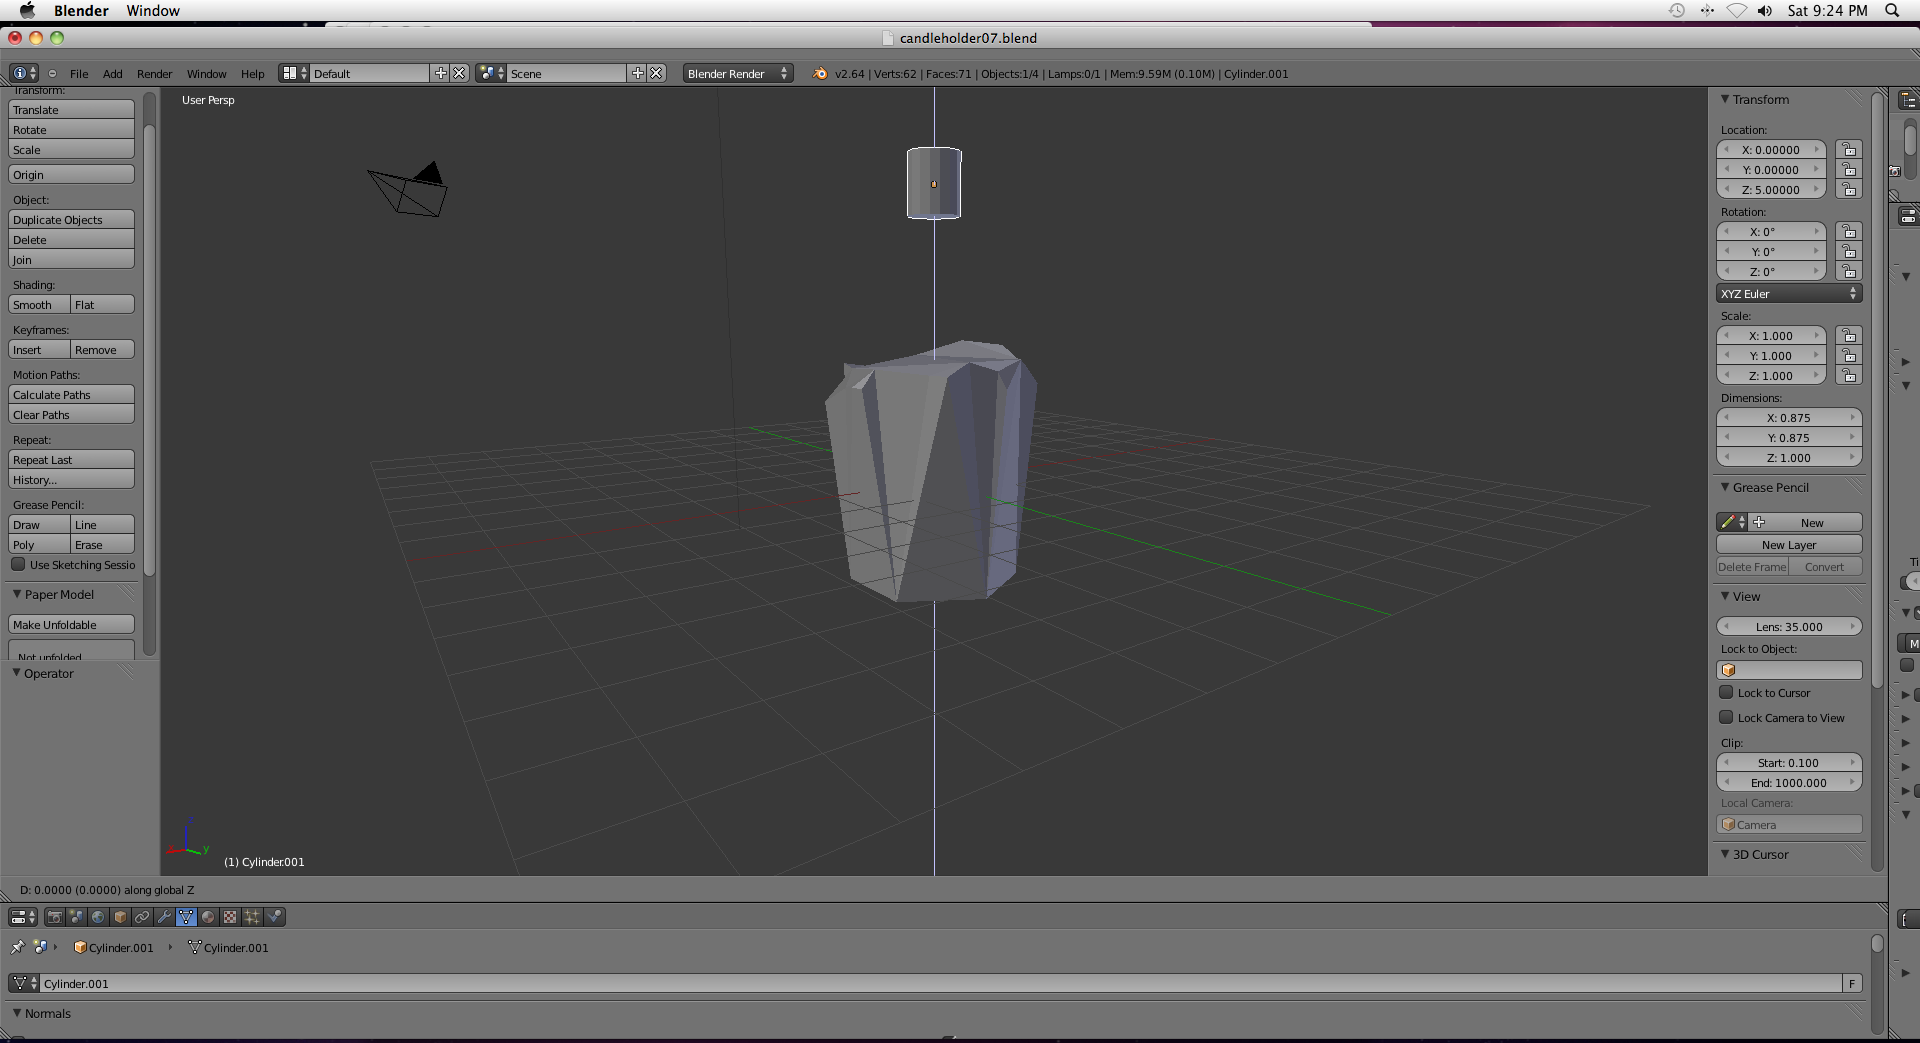Screen dimensions: 1920x1043
Task: Click the macOS volume icon
Action: pyautogui.click(x=1765, y=10)
